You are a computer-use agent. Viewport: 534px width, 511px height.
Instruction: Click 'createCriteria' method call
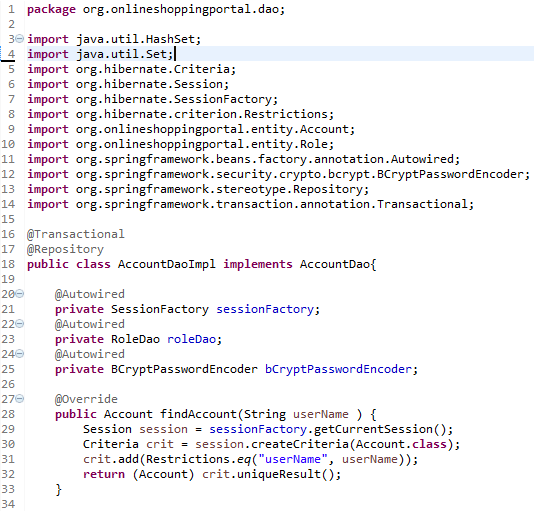point(300,444)
